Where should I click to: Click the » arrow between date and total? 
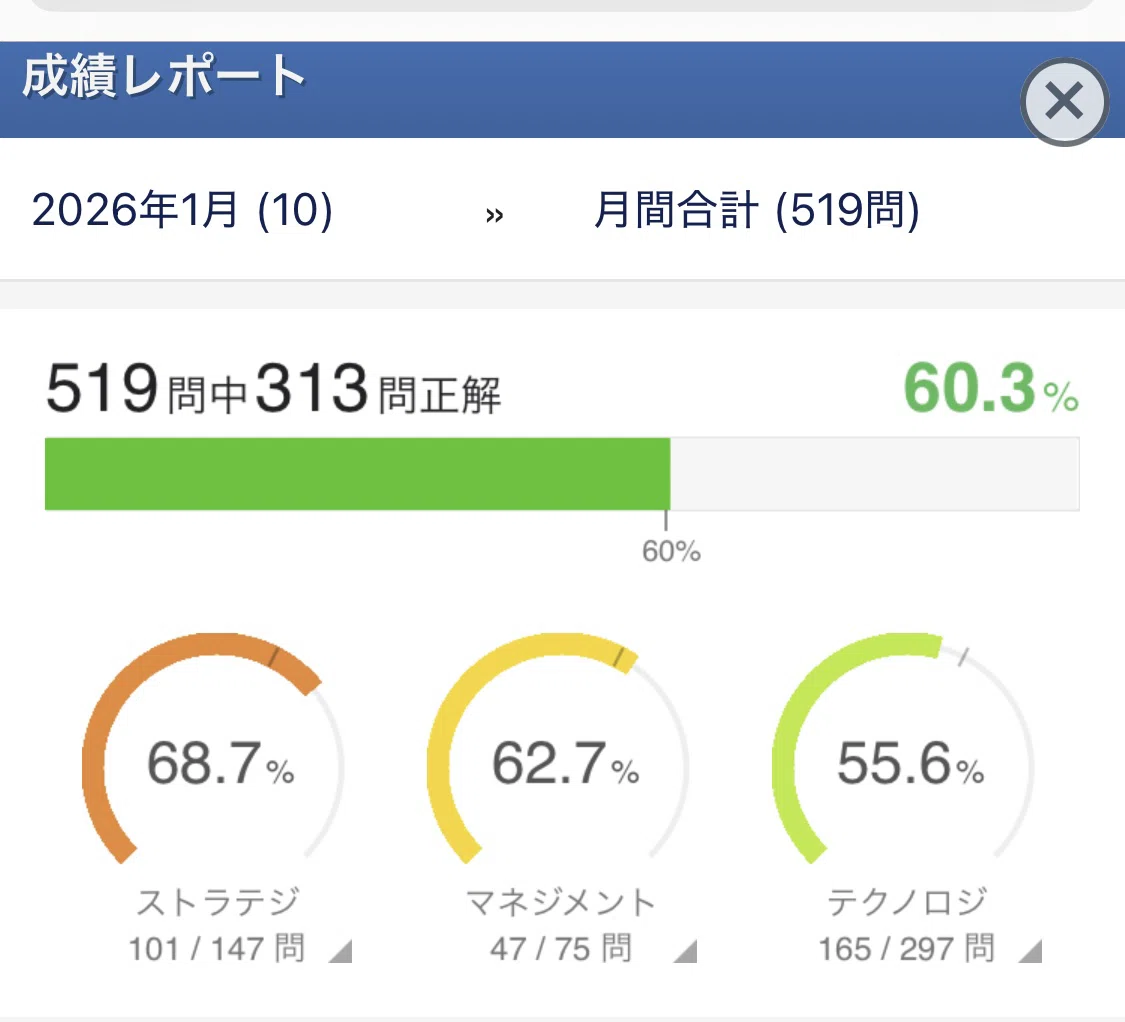coord(494,215)
